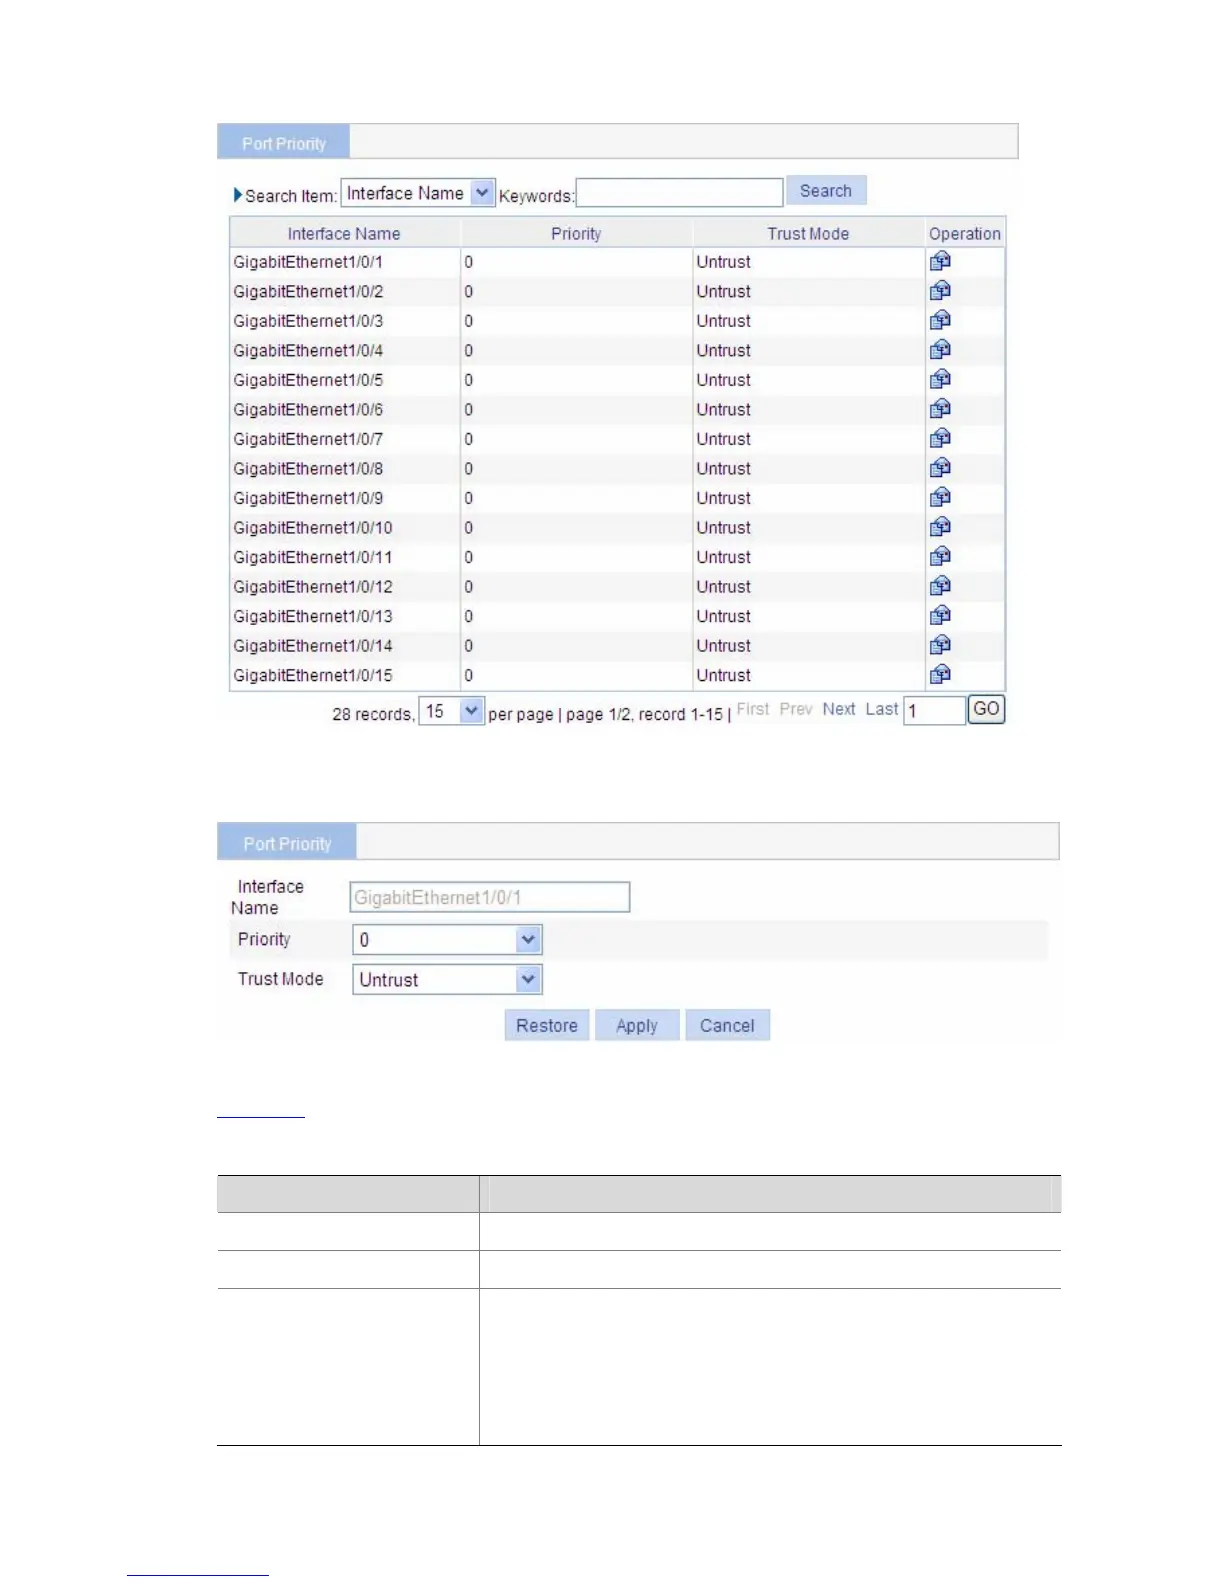Click the edit icon for GigabitEthernet1/0/7
The height and width of the screenshot is (1584, 1224).
940,438
